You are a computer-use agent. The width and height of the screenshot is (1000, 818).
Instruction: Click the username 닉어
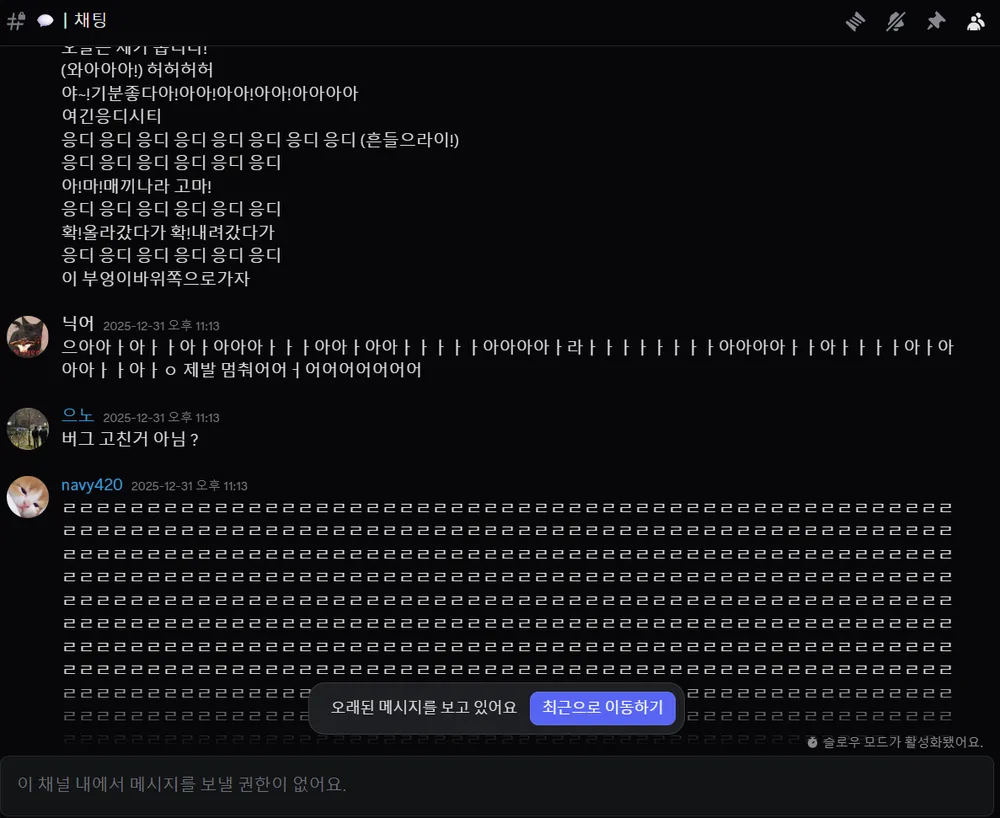click(x=78, y=323)
